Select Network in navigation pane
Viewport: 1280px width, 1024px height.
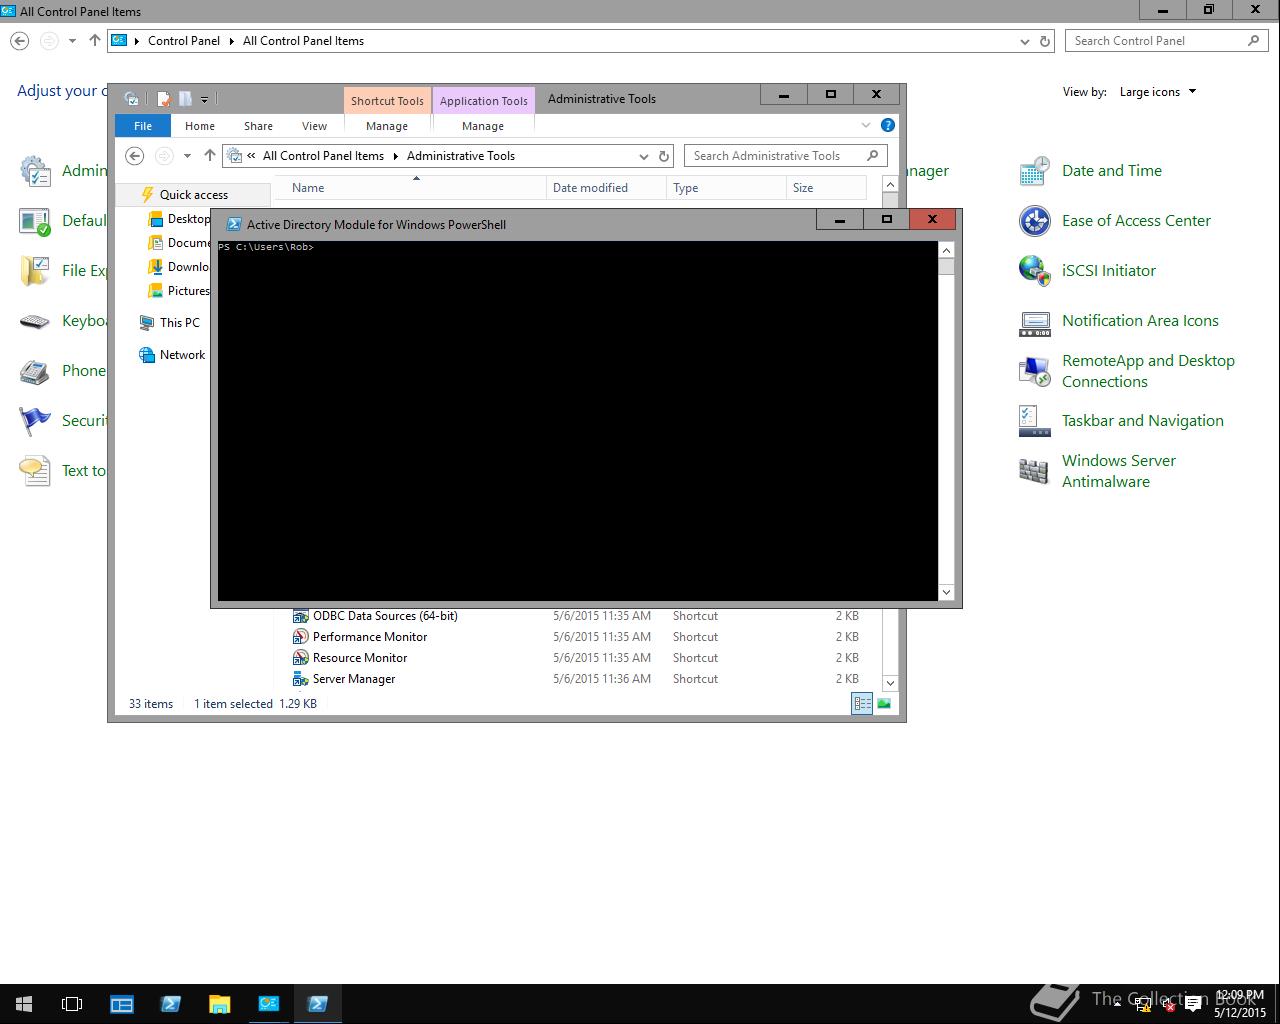172,355
